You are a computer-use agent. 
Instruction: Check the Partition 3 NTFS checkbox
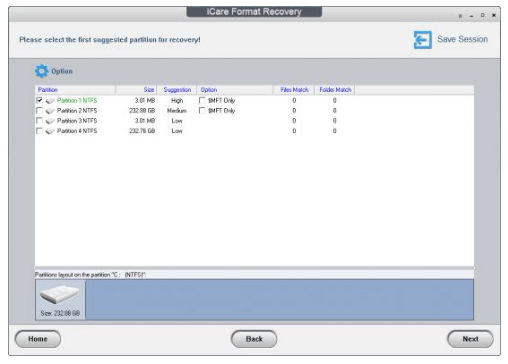(39, 120)
